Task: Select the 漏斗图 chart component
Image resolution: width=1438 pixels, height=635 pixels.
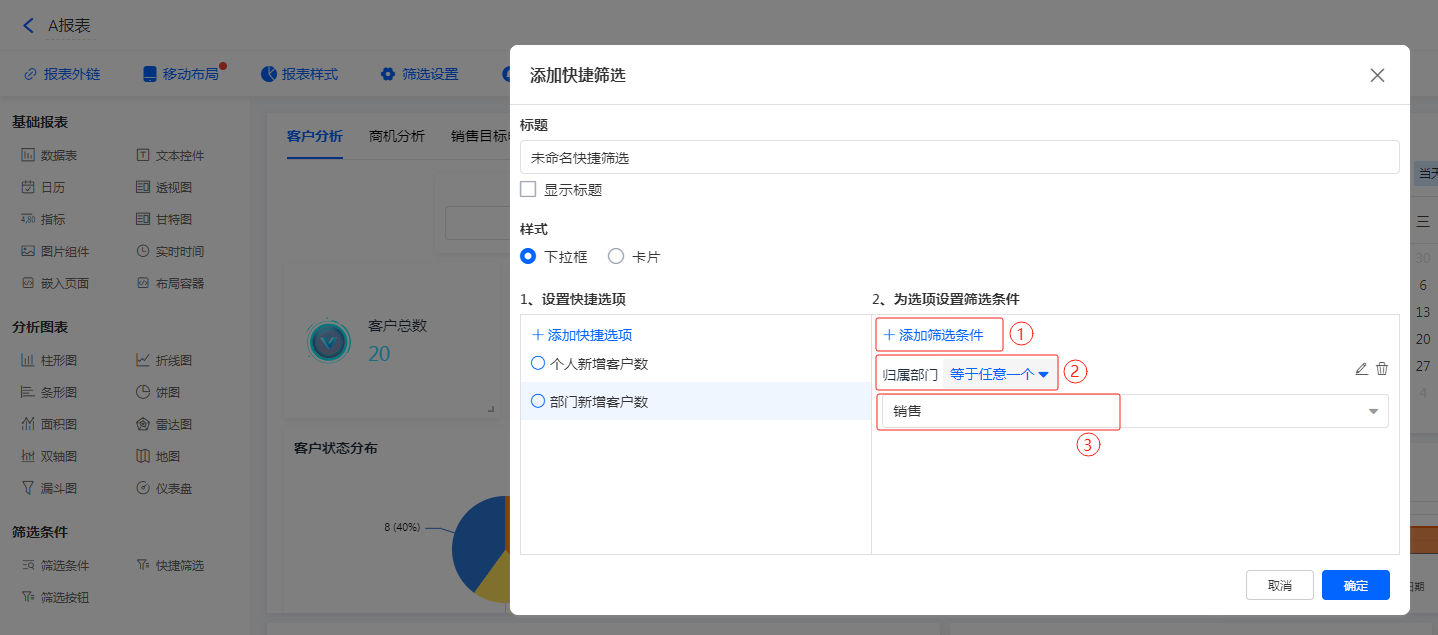Action: tap(49, 488)
